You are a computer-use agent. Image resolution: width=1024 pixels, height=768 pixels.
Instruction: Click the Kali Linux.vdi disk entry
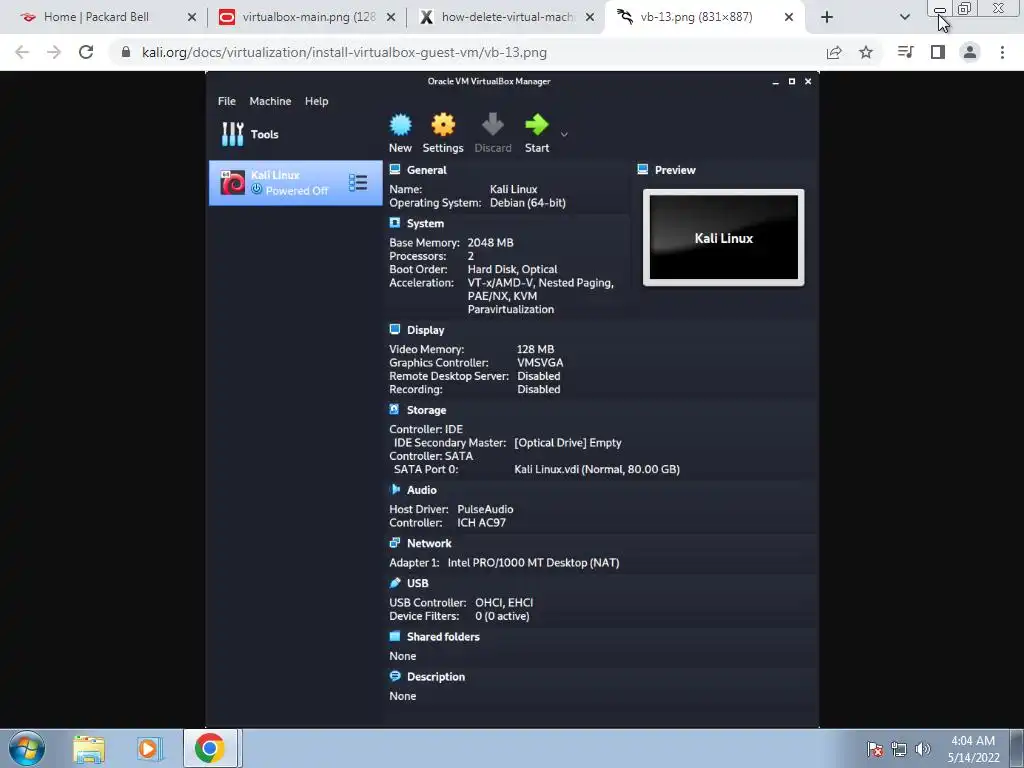[x=597, y=470]
